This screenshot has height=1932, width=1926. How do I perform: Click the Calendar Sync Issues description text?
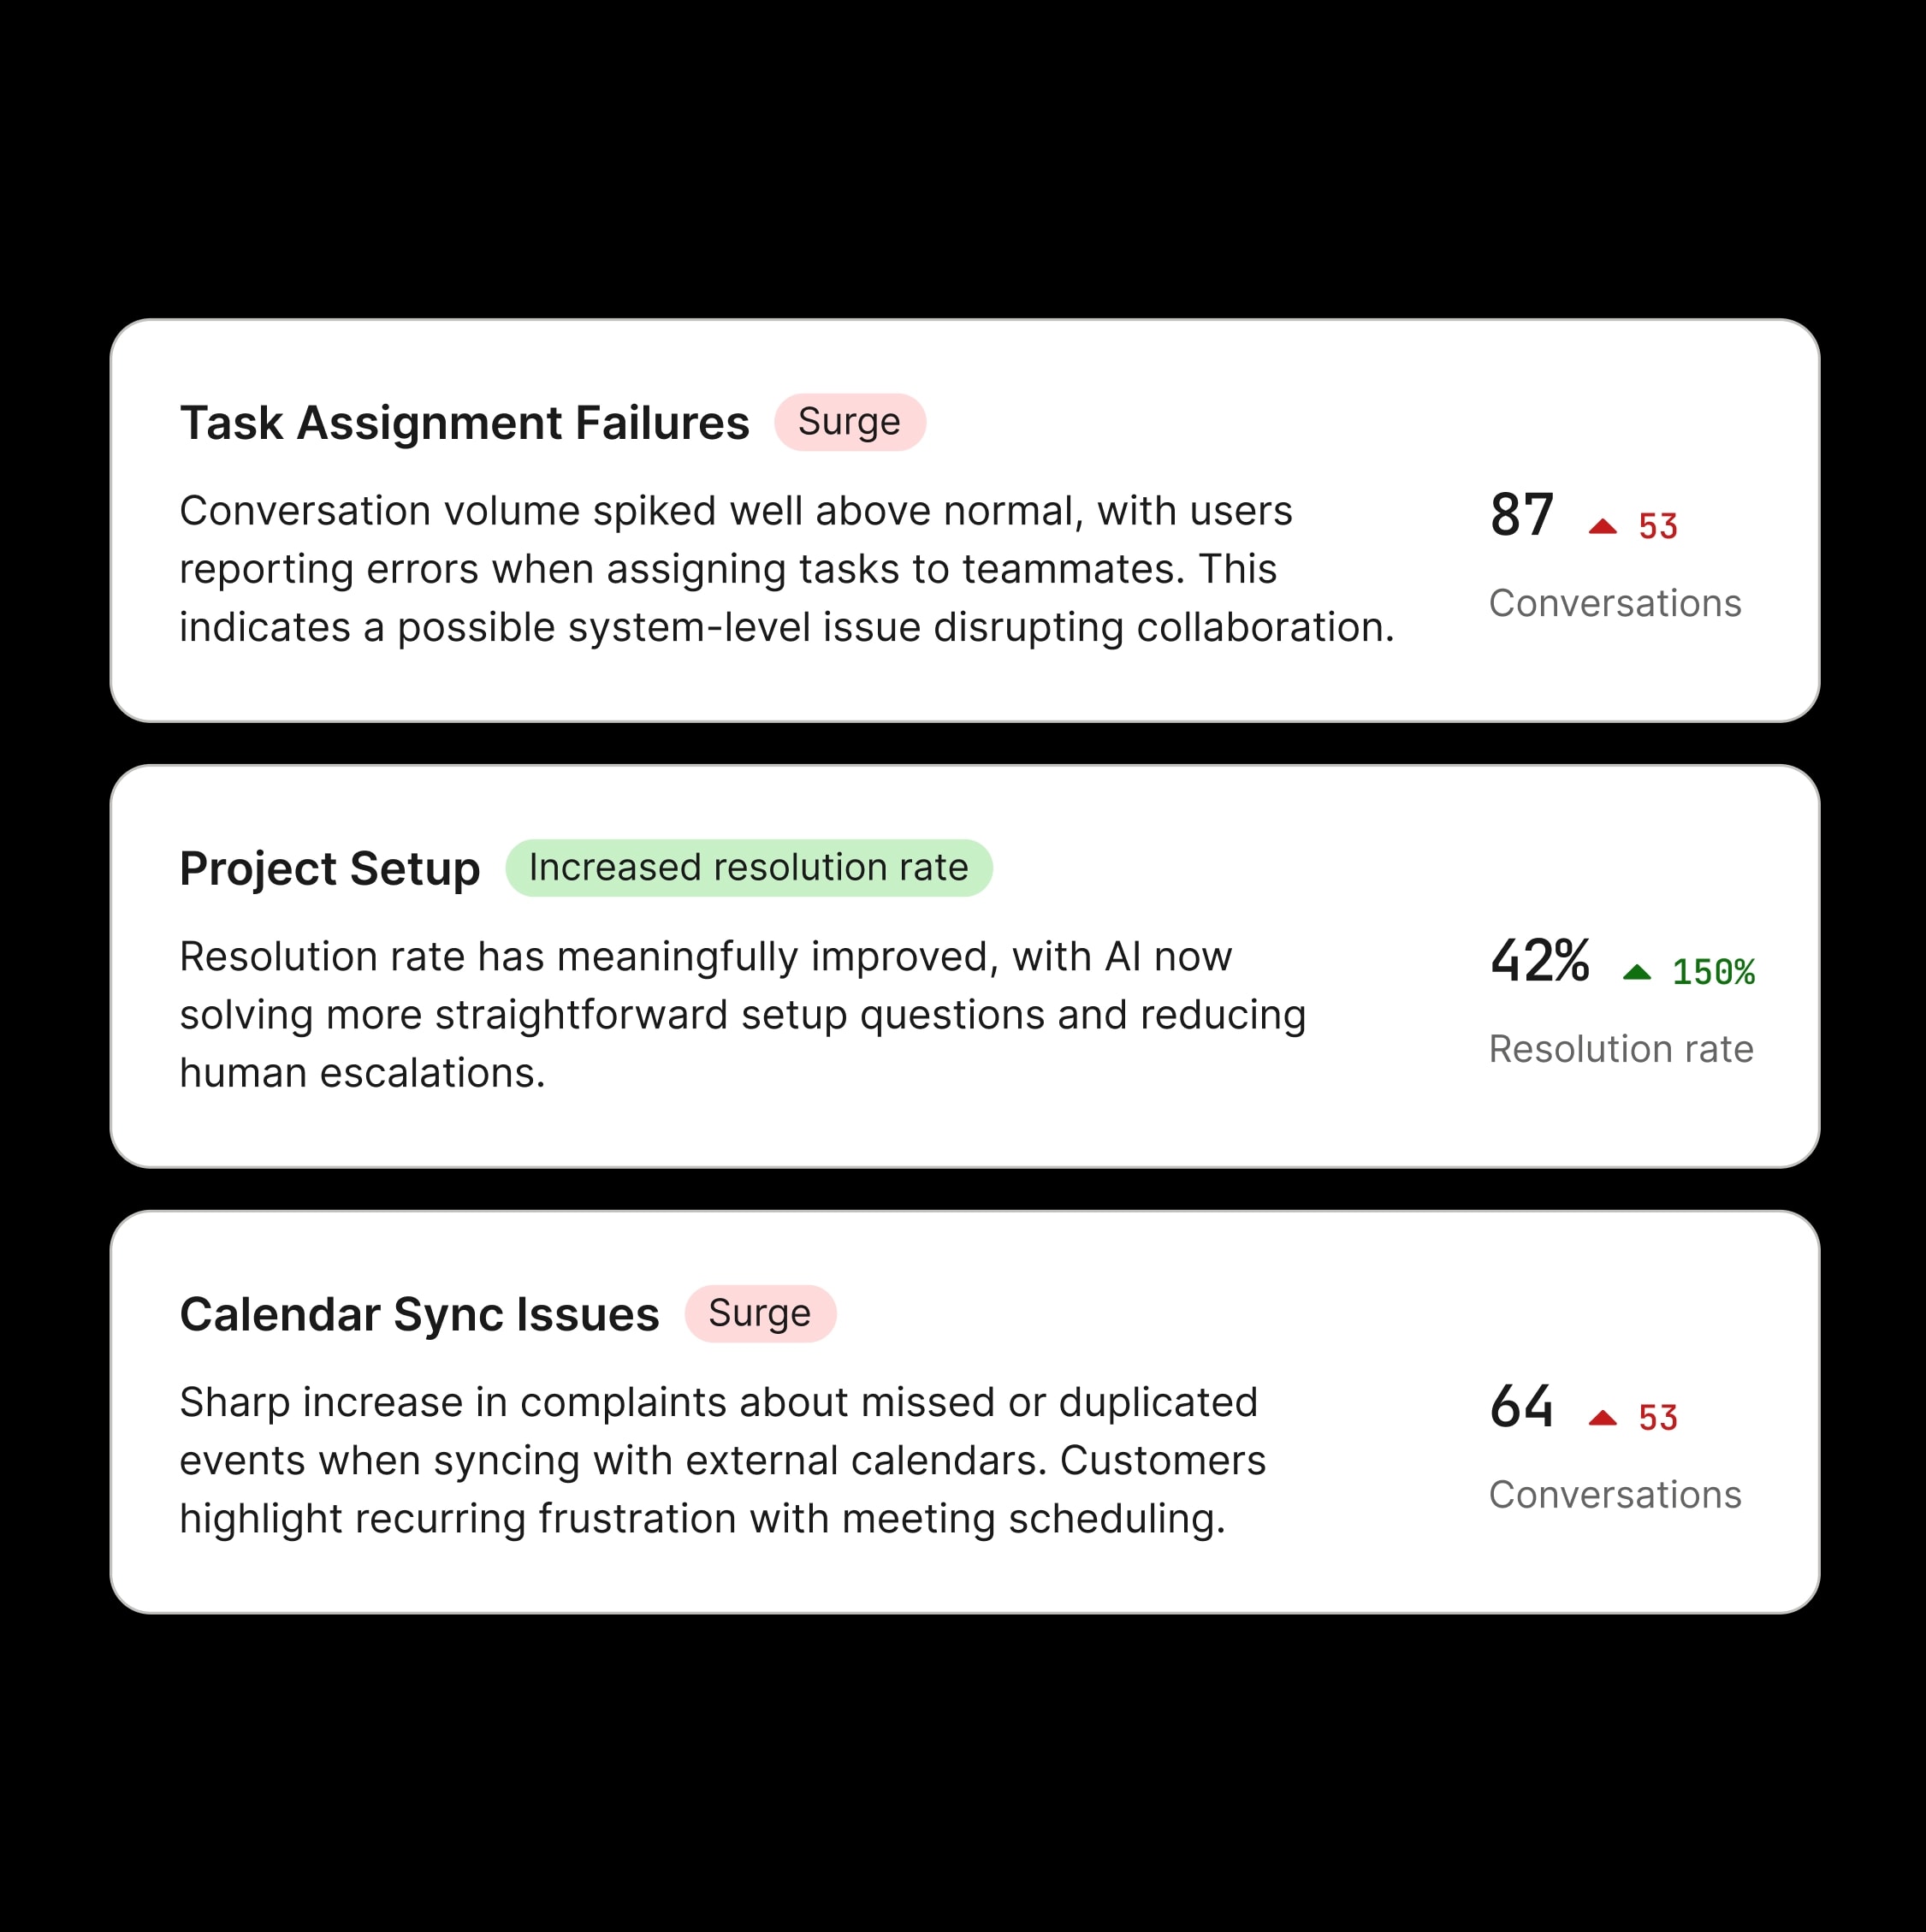pyautogui.click(x=722, y=1460)
